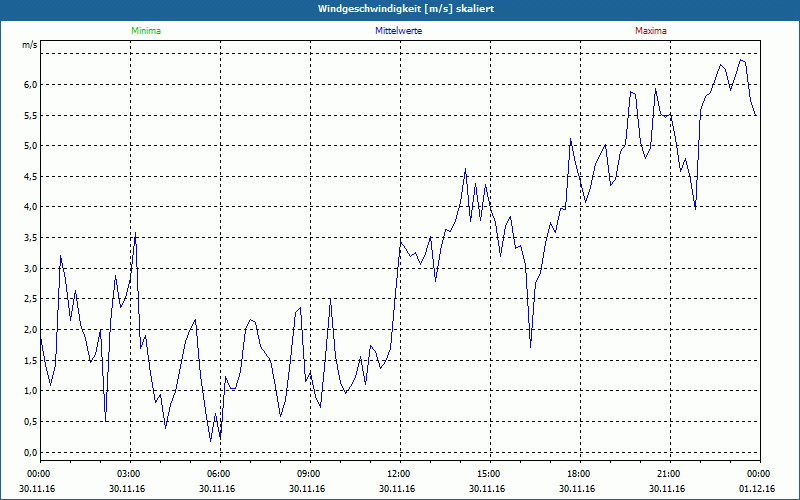
Task: Click the 21:00 time axis label
Action: click(667, 474)
